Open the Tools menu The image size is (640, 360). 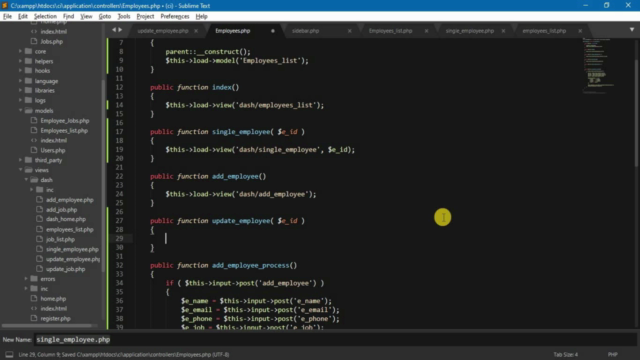124,16
